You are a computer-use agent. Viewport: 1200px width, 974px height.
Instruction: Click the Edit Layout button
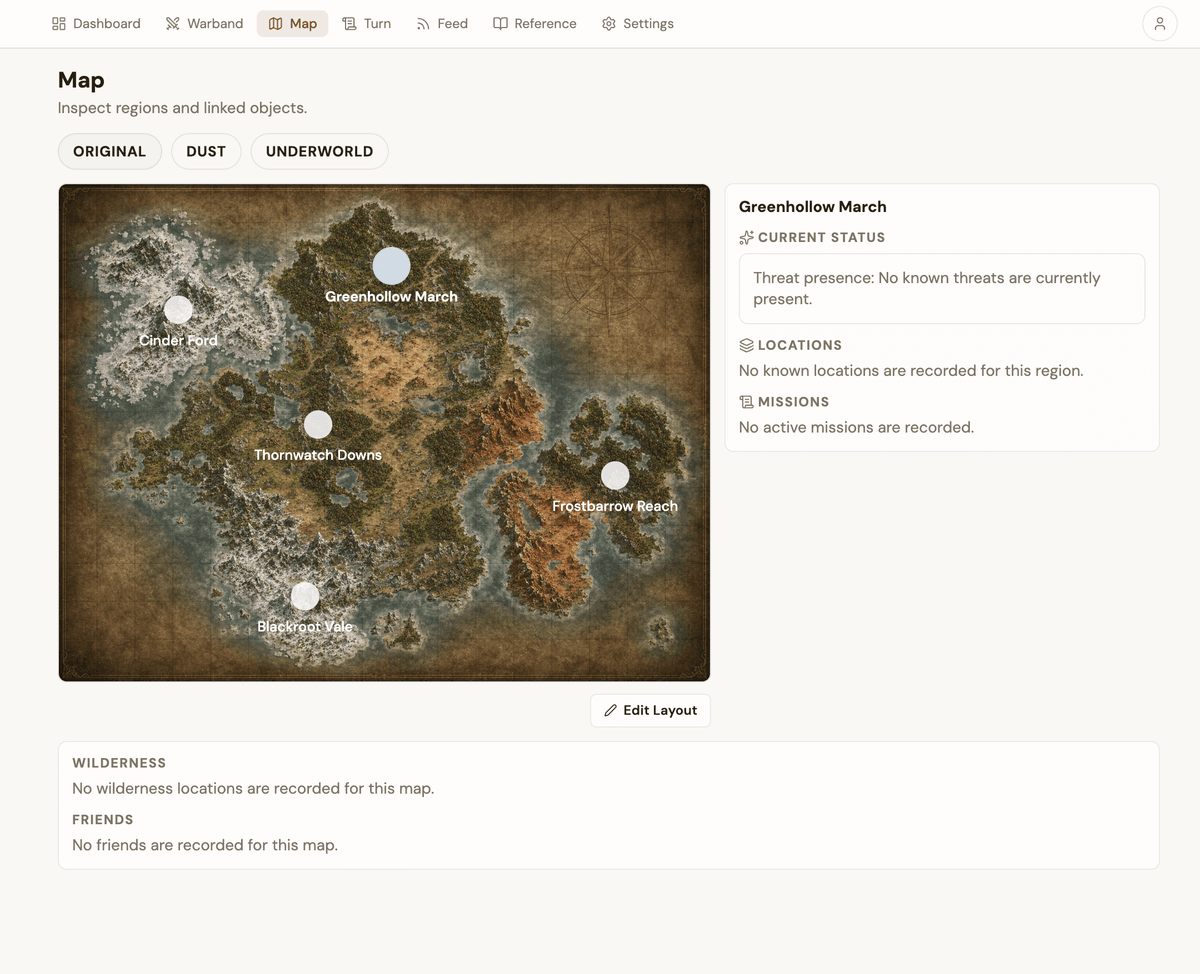coord(650,710)
